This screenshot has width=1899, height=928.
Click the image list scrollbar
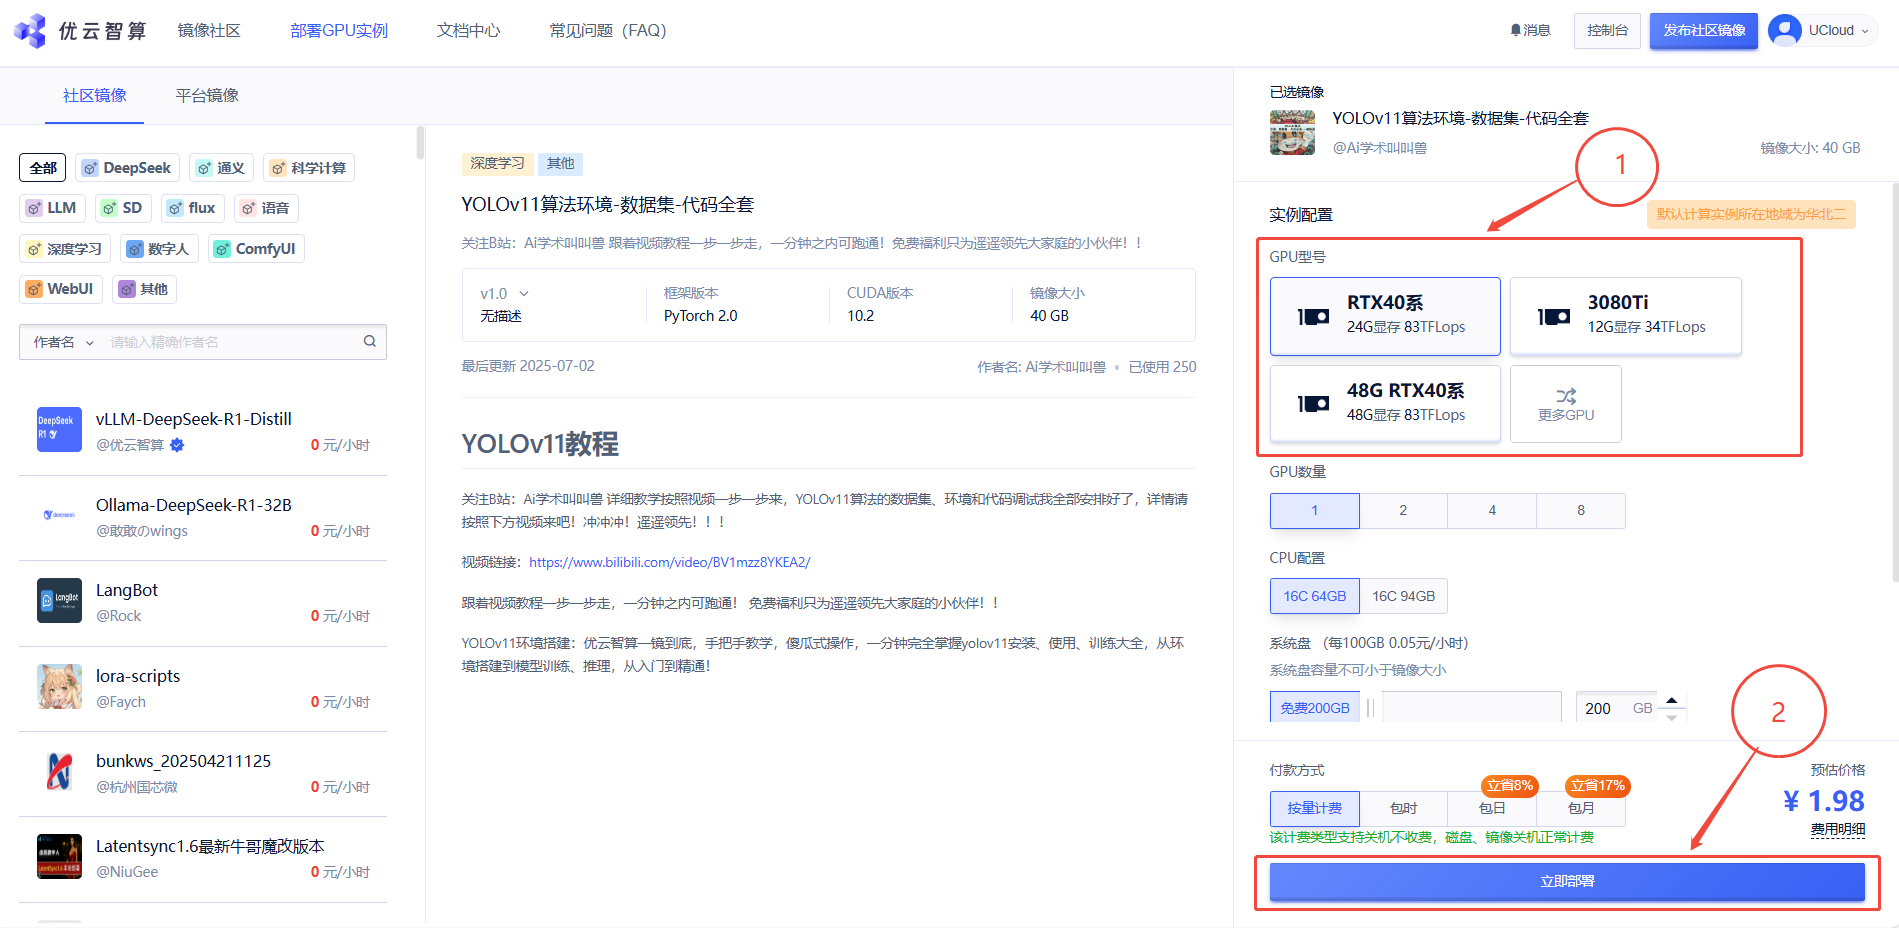click(421, 143)
